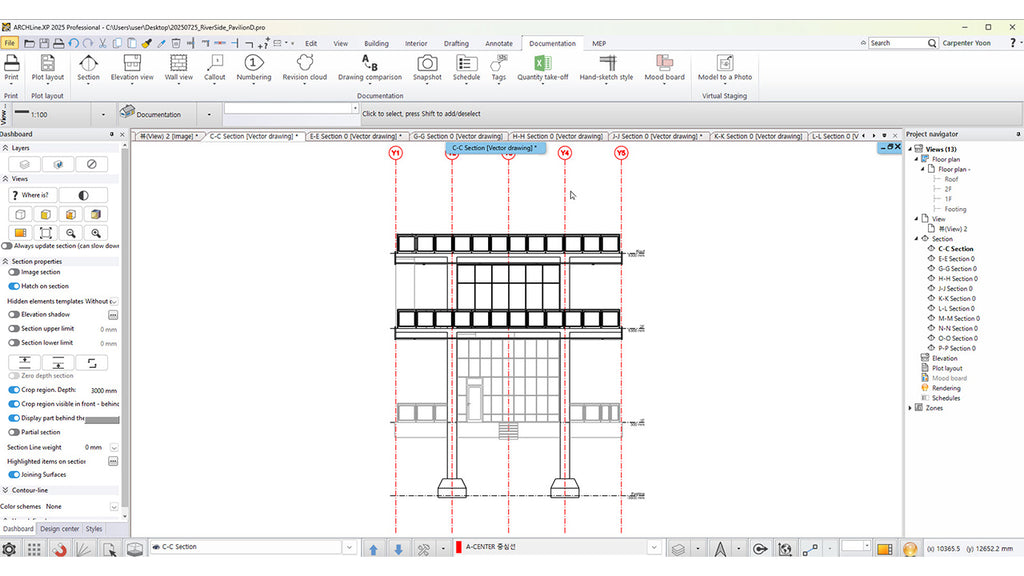Switch on Section upper limit
This screenshot has height=576, width=1024.
click(x=14, y=329)
